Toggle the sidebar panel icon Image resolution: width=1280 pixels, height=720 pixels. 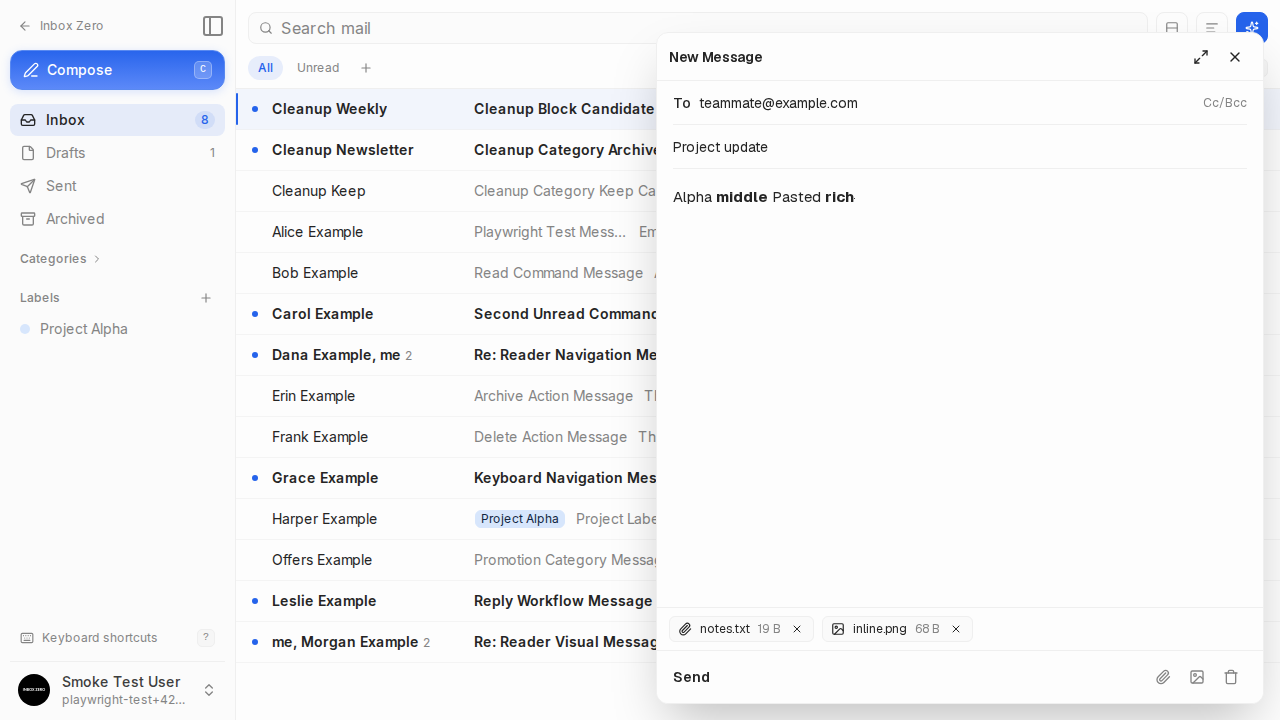(x=212, y=26)
